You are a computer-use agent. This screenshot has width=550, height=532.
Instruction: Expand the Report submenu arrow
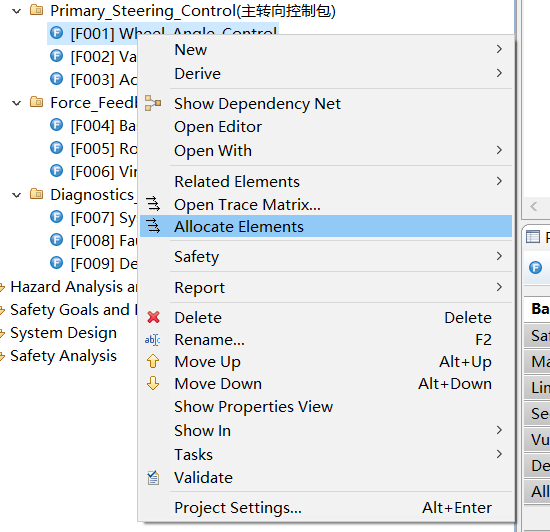coord(499,287)
